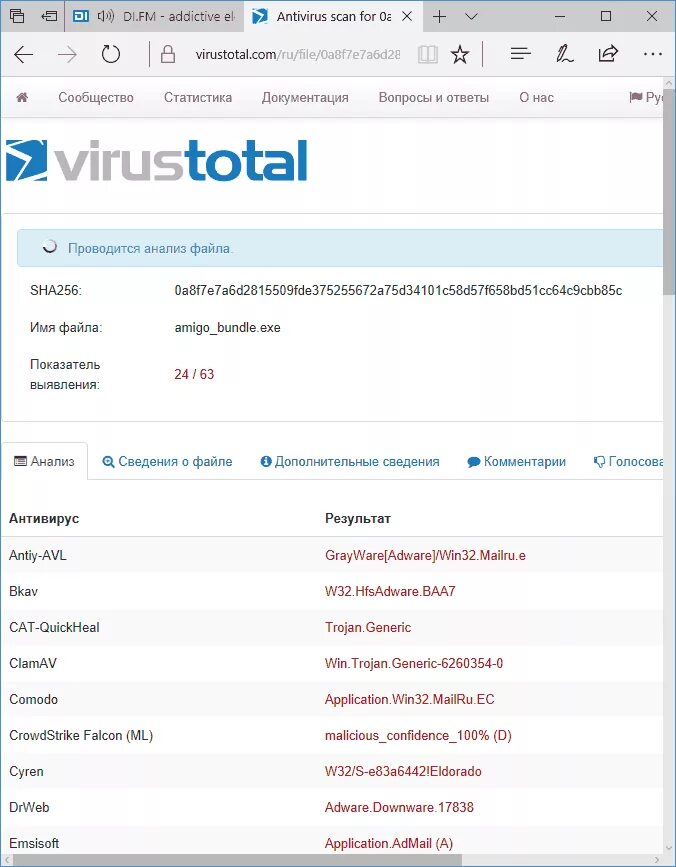Go back to previous page

[x=23, y=54]
